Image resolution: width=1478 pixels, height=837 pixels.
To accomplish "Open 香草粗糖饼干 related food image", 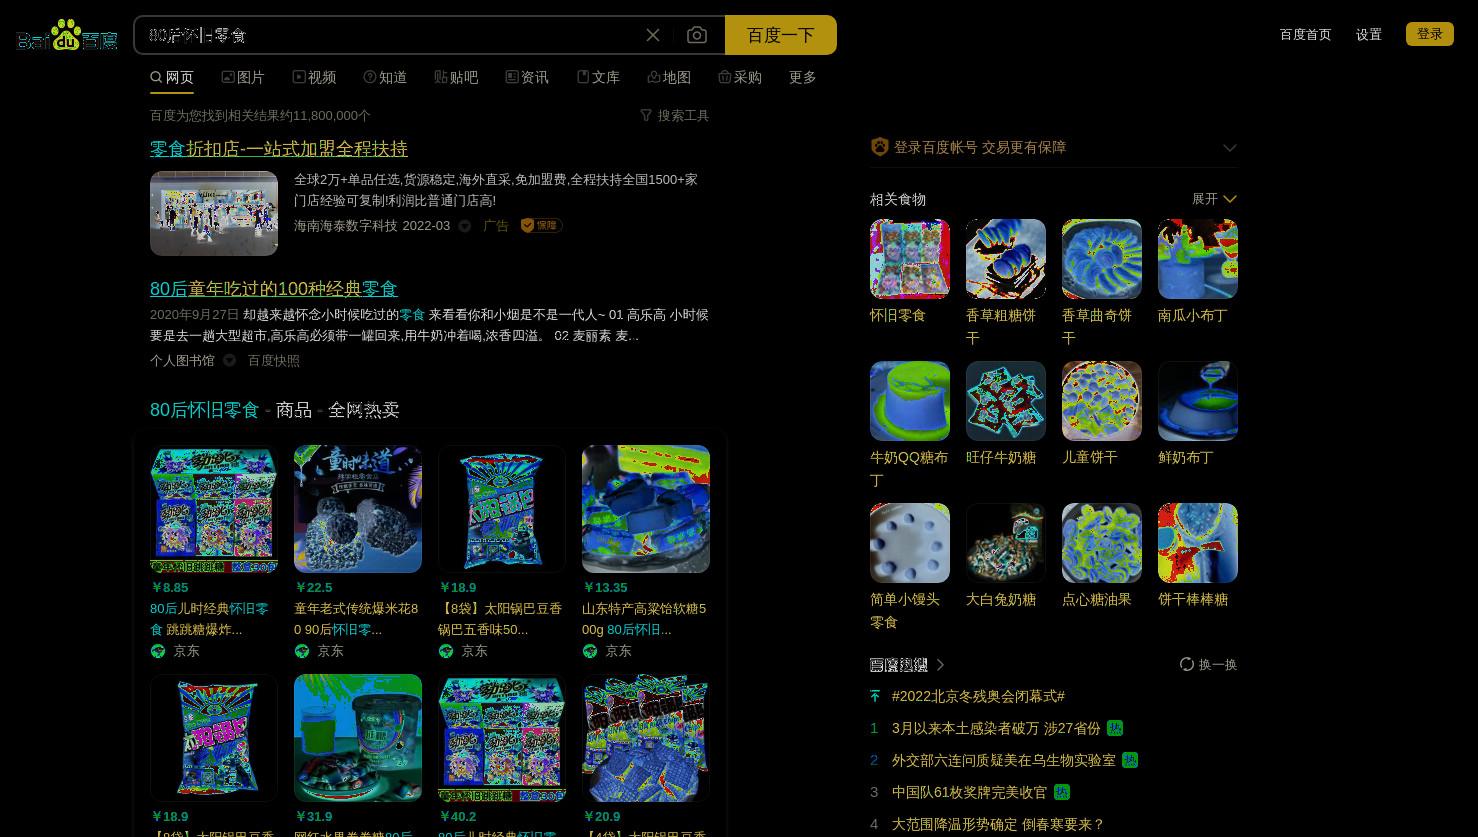I will pyautogui.click(x=1006, y=259).
